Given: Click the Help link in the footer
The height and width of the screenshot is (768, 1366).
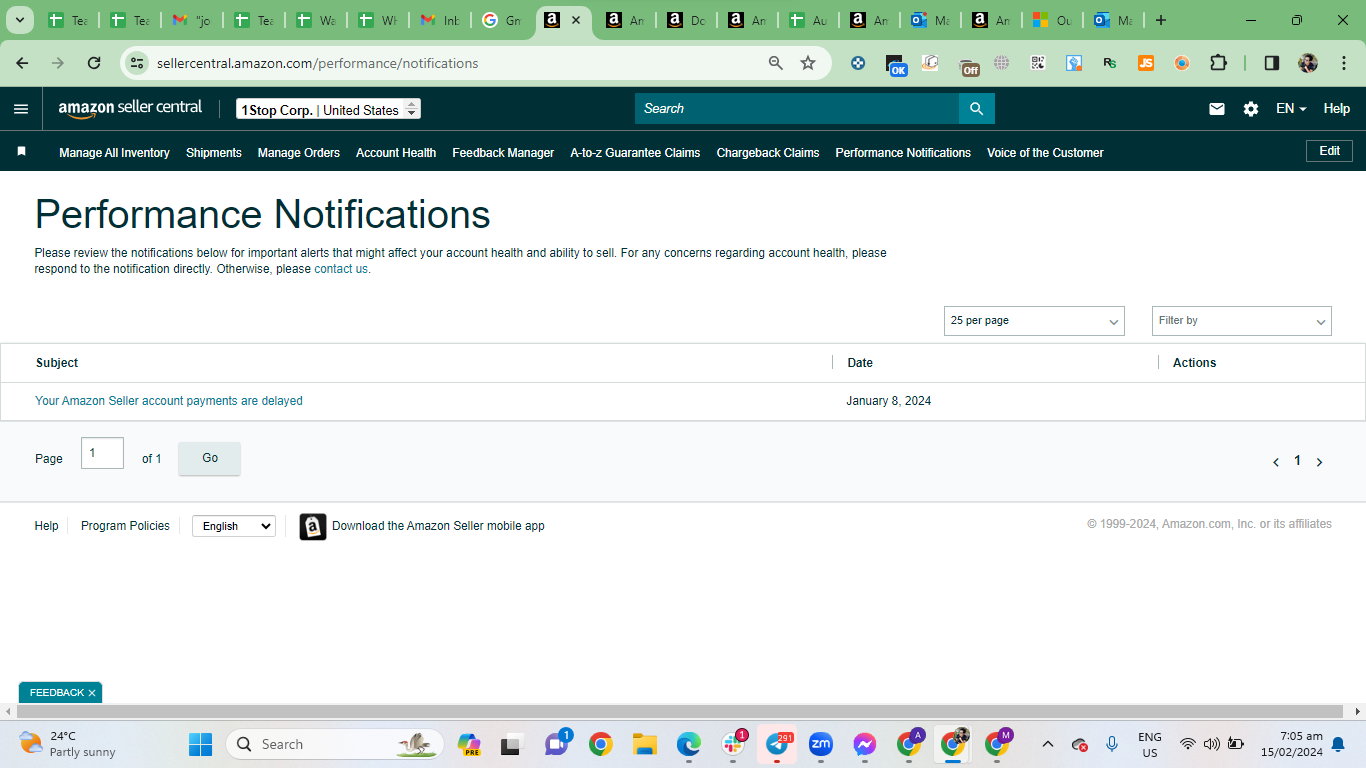Looking at the screenshot, I should [47, 526].
